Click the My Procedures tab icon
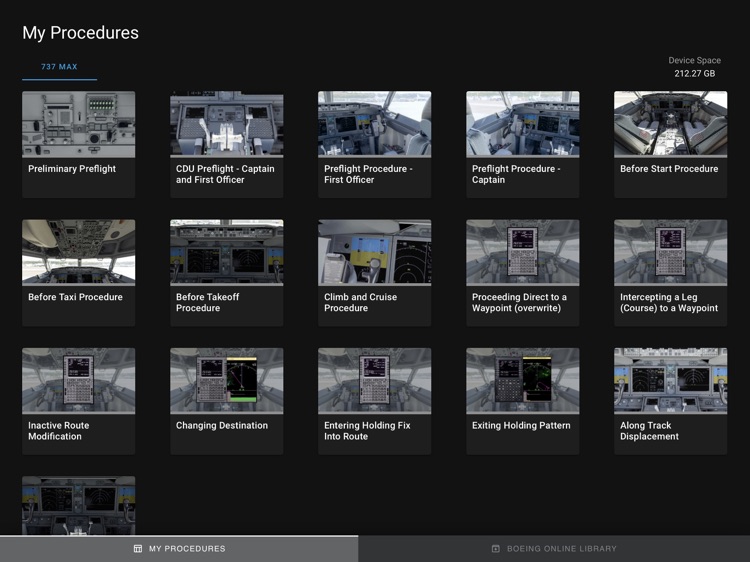The image size is (750, 562). click(138, 549)
